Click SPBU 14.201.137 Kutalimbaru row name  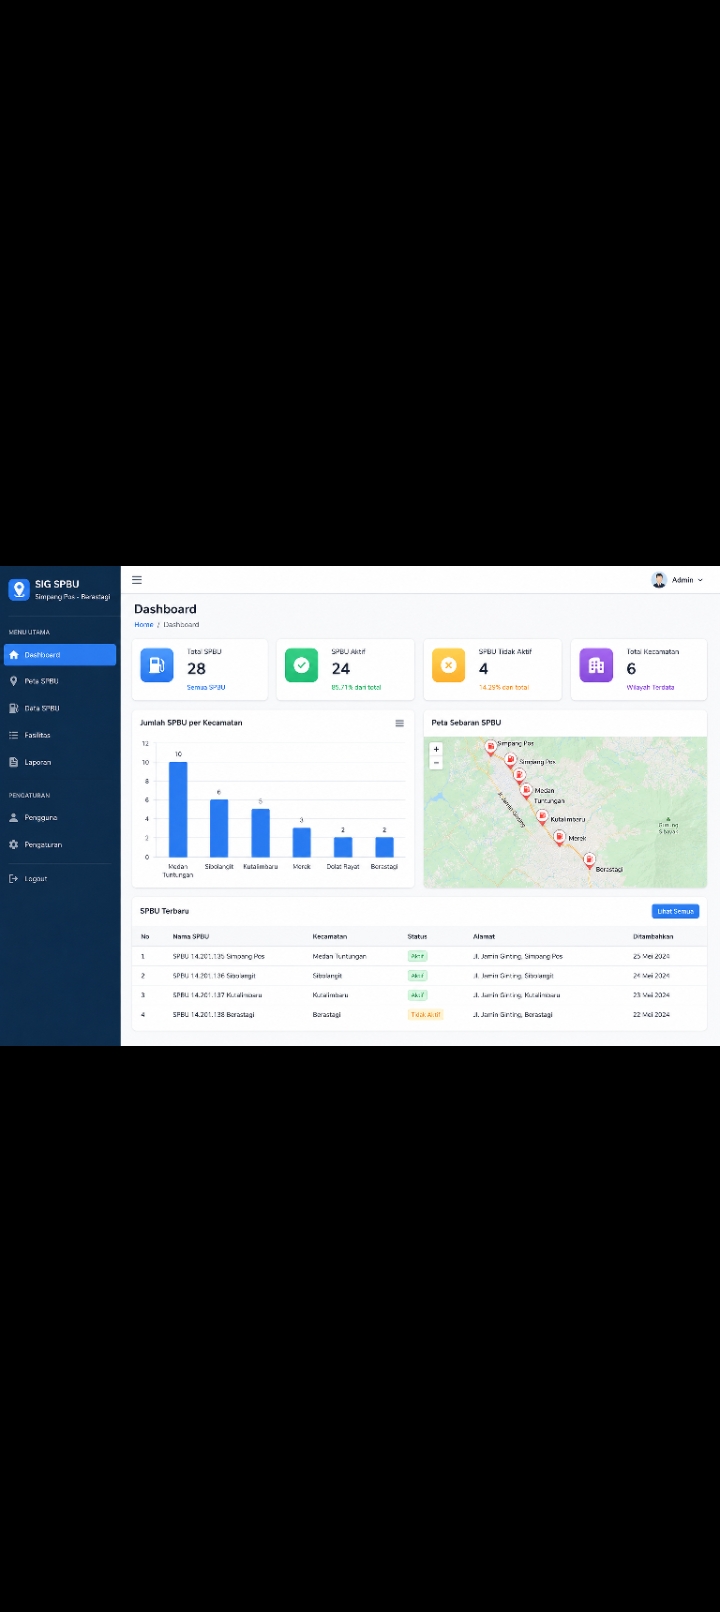click(x=217, y=995)
